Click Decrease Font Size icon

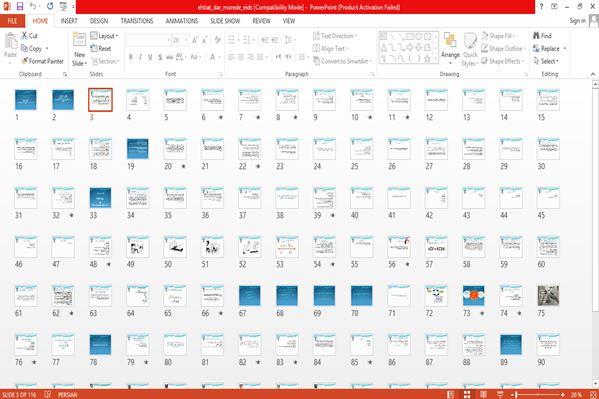point(205,40)
